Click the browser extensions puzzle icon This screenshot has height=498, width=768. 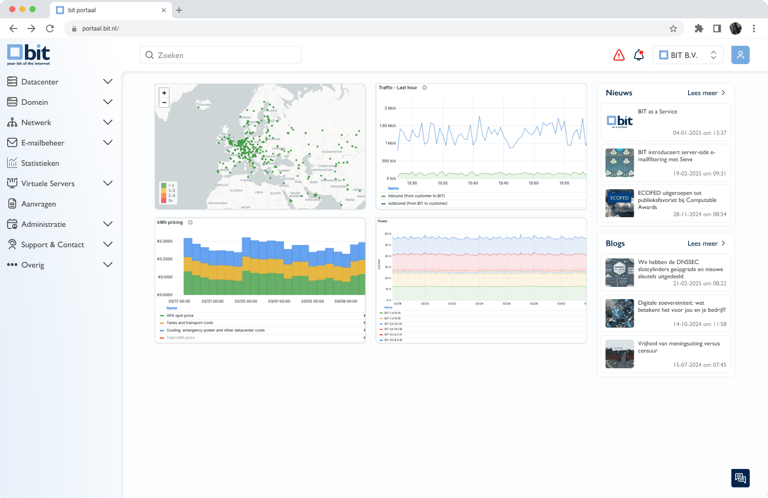click(698, 28)
